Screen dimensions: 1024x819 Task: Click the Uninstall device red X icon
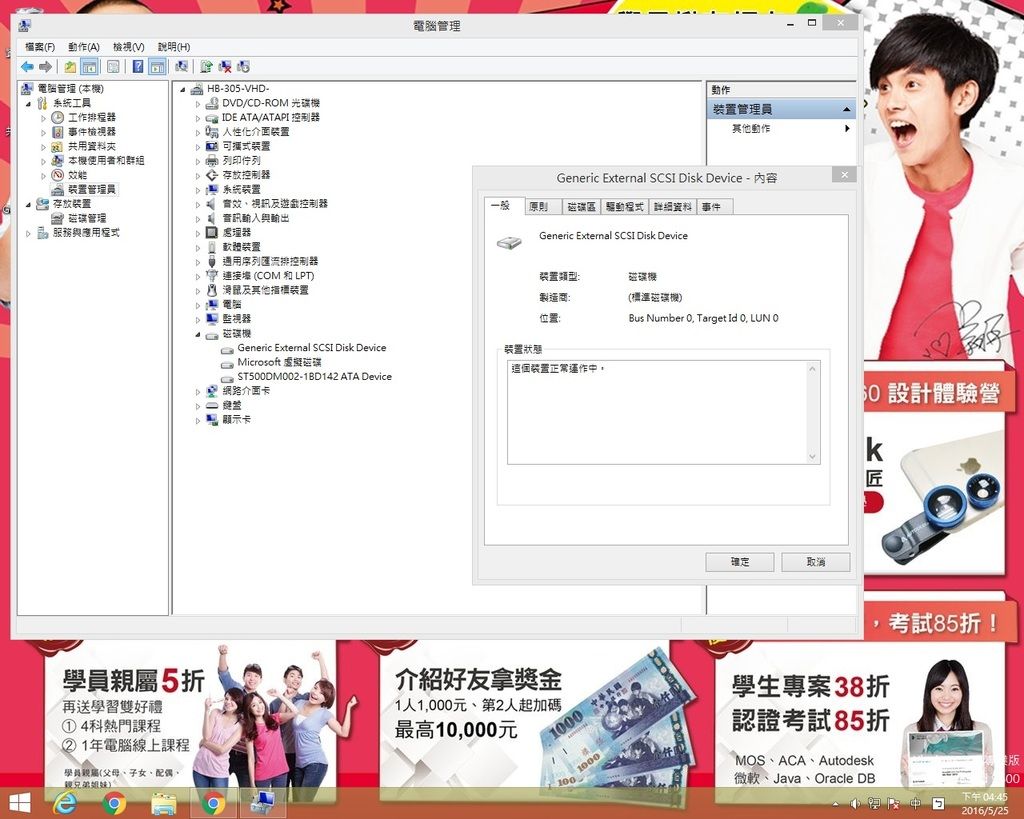(225, 67)
